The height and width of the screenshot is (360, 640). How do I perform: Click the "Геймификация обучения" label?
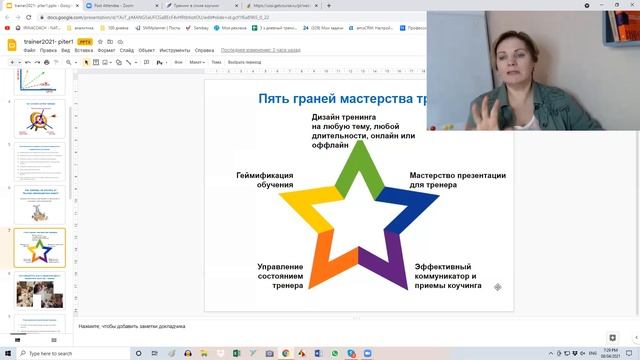click(264, 180)
